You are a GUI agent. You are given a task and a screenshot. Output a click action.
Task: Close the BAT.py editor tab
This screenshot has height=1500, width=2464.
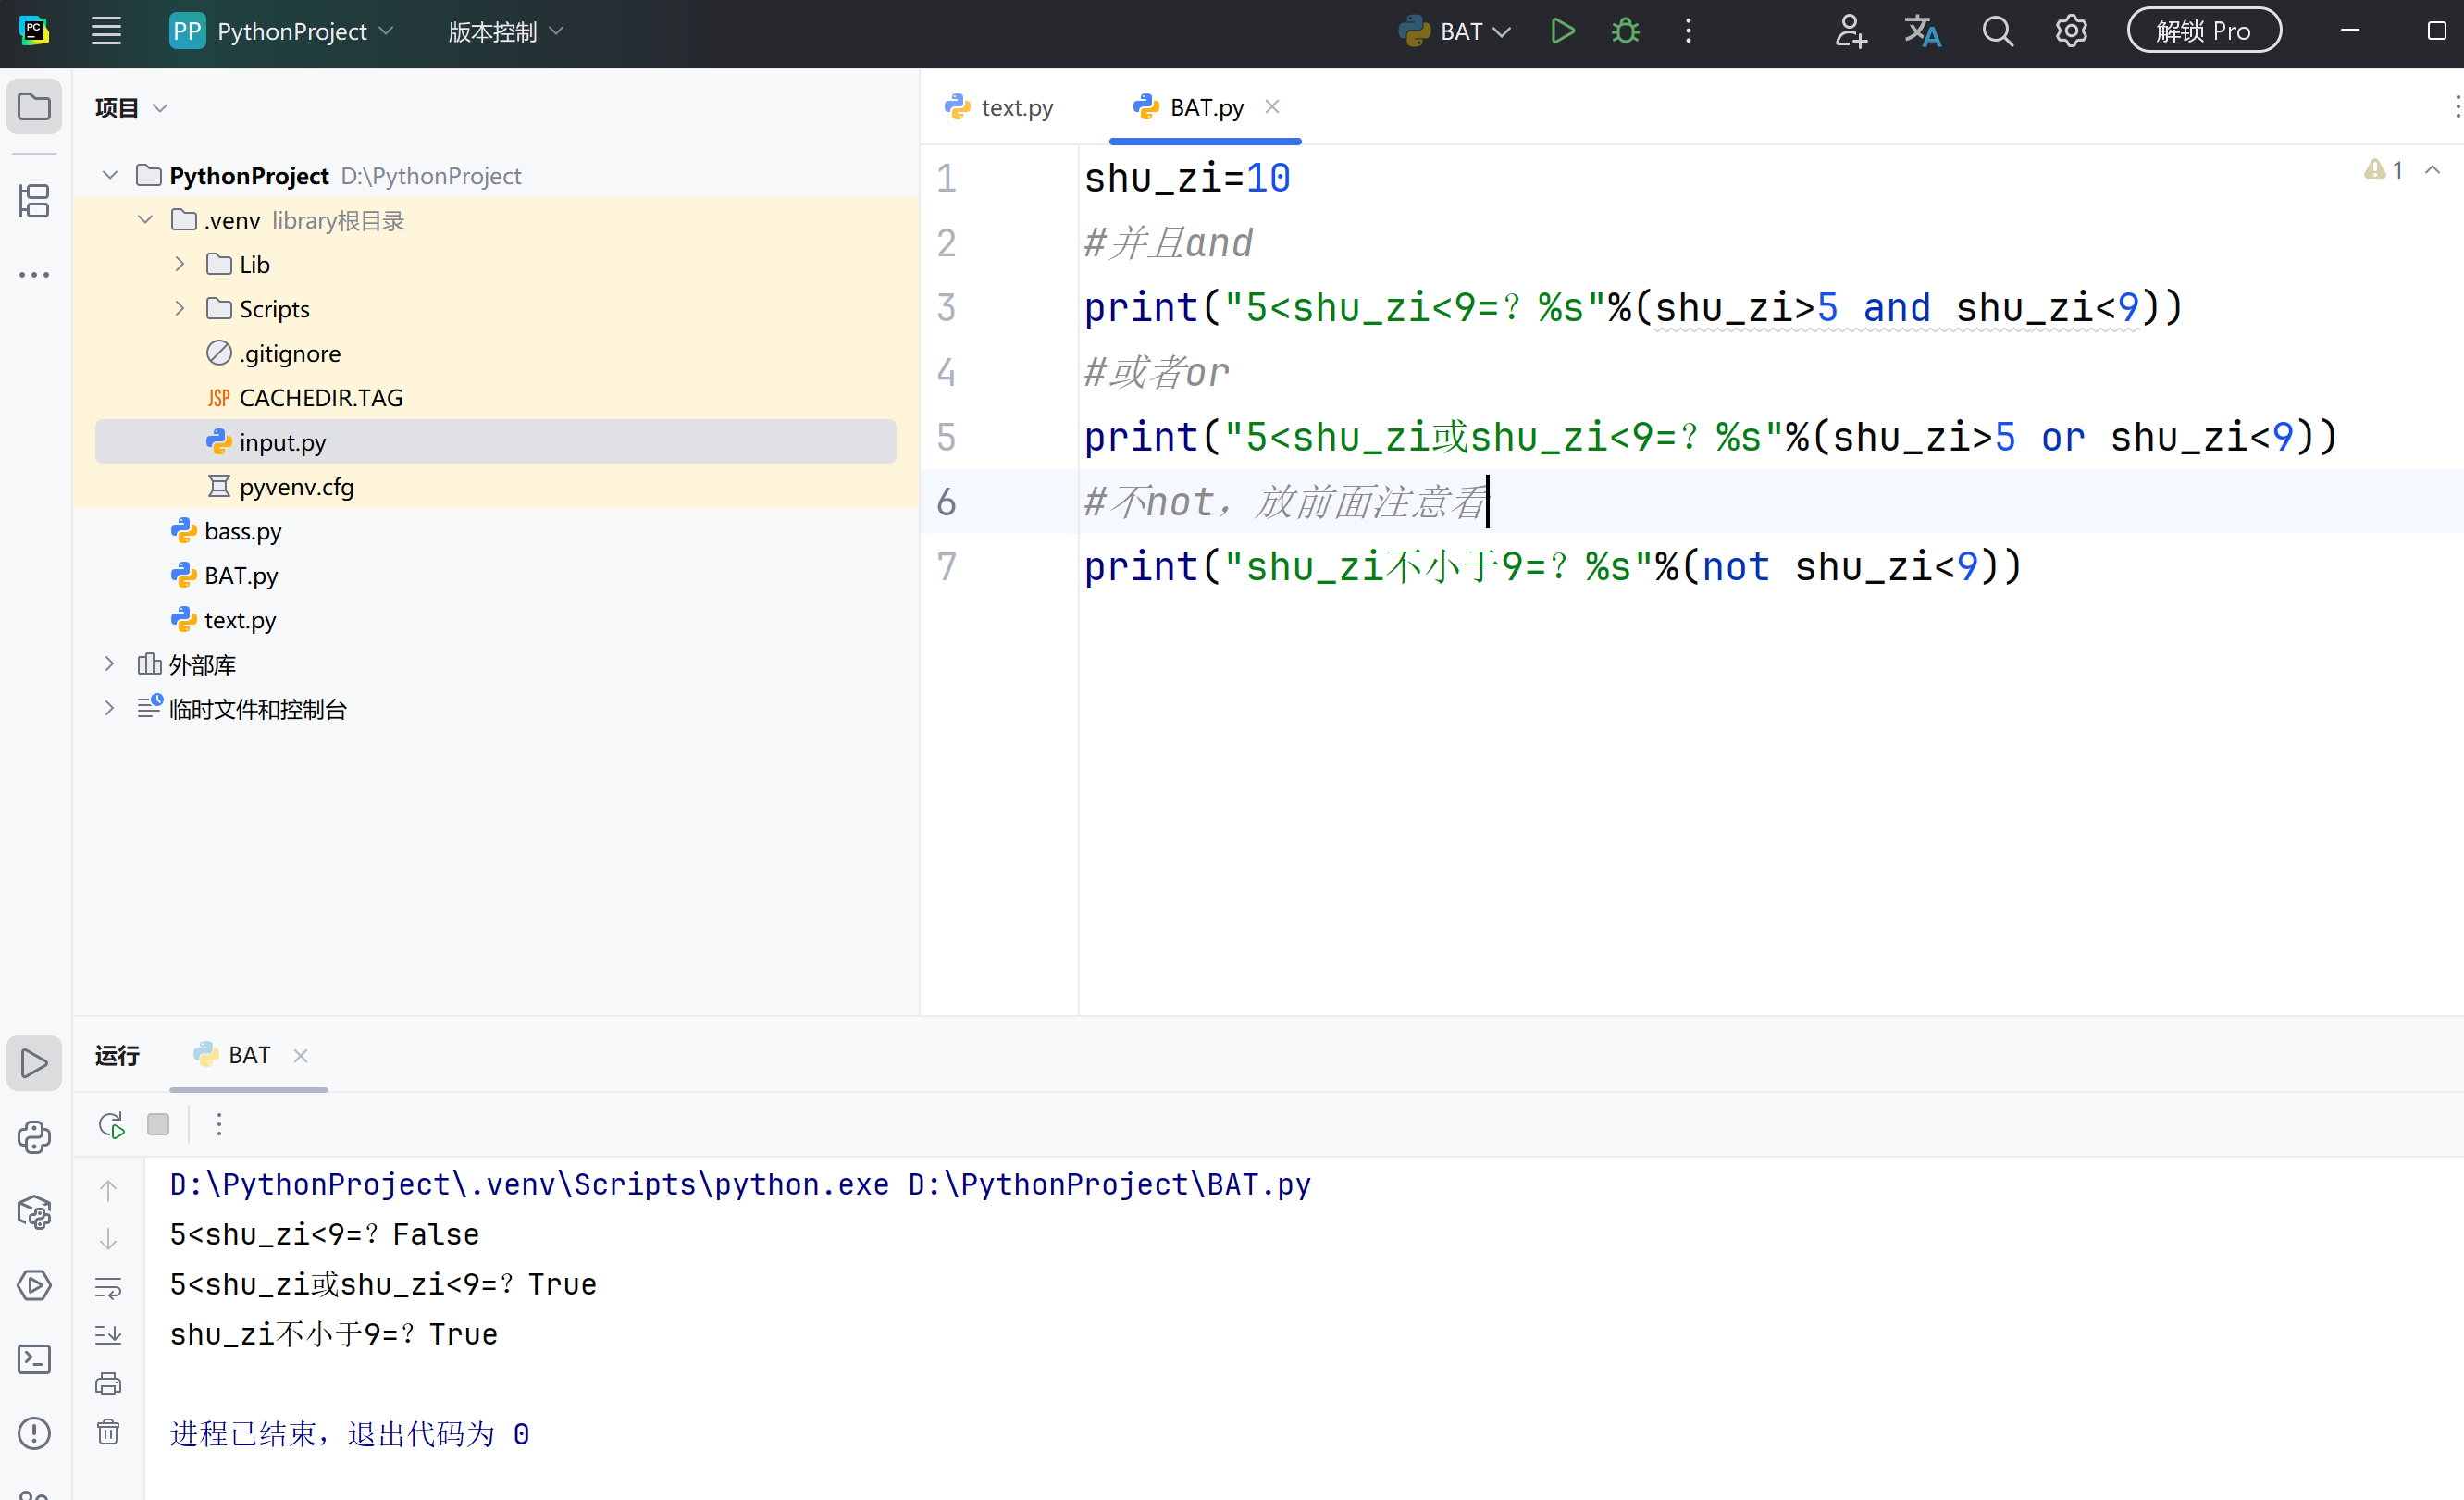[x=1272, y=106]
